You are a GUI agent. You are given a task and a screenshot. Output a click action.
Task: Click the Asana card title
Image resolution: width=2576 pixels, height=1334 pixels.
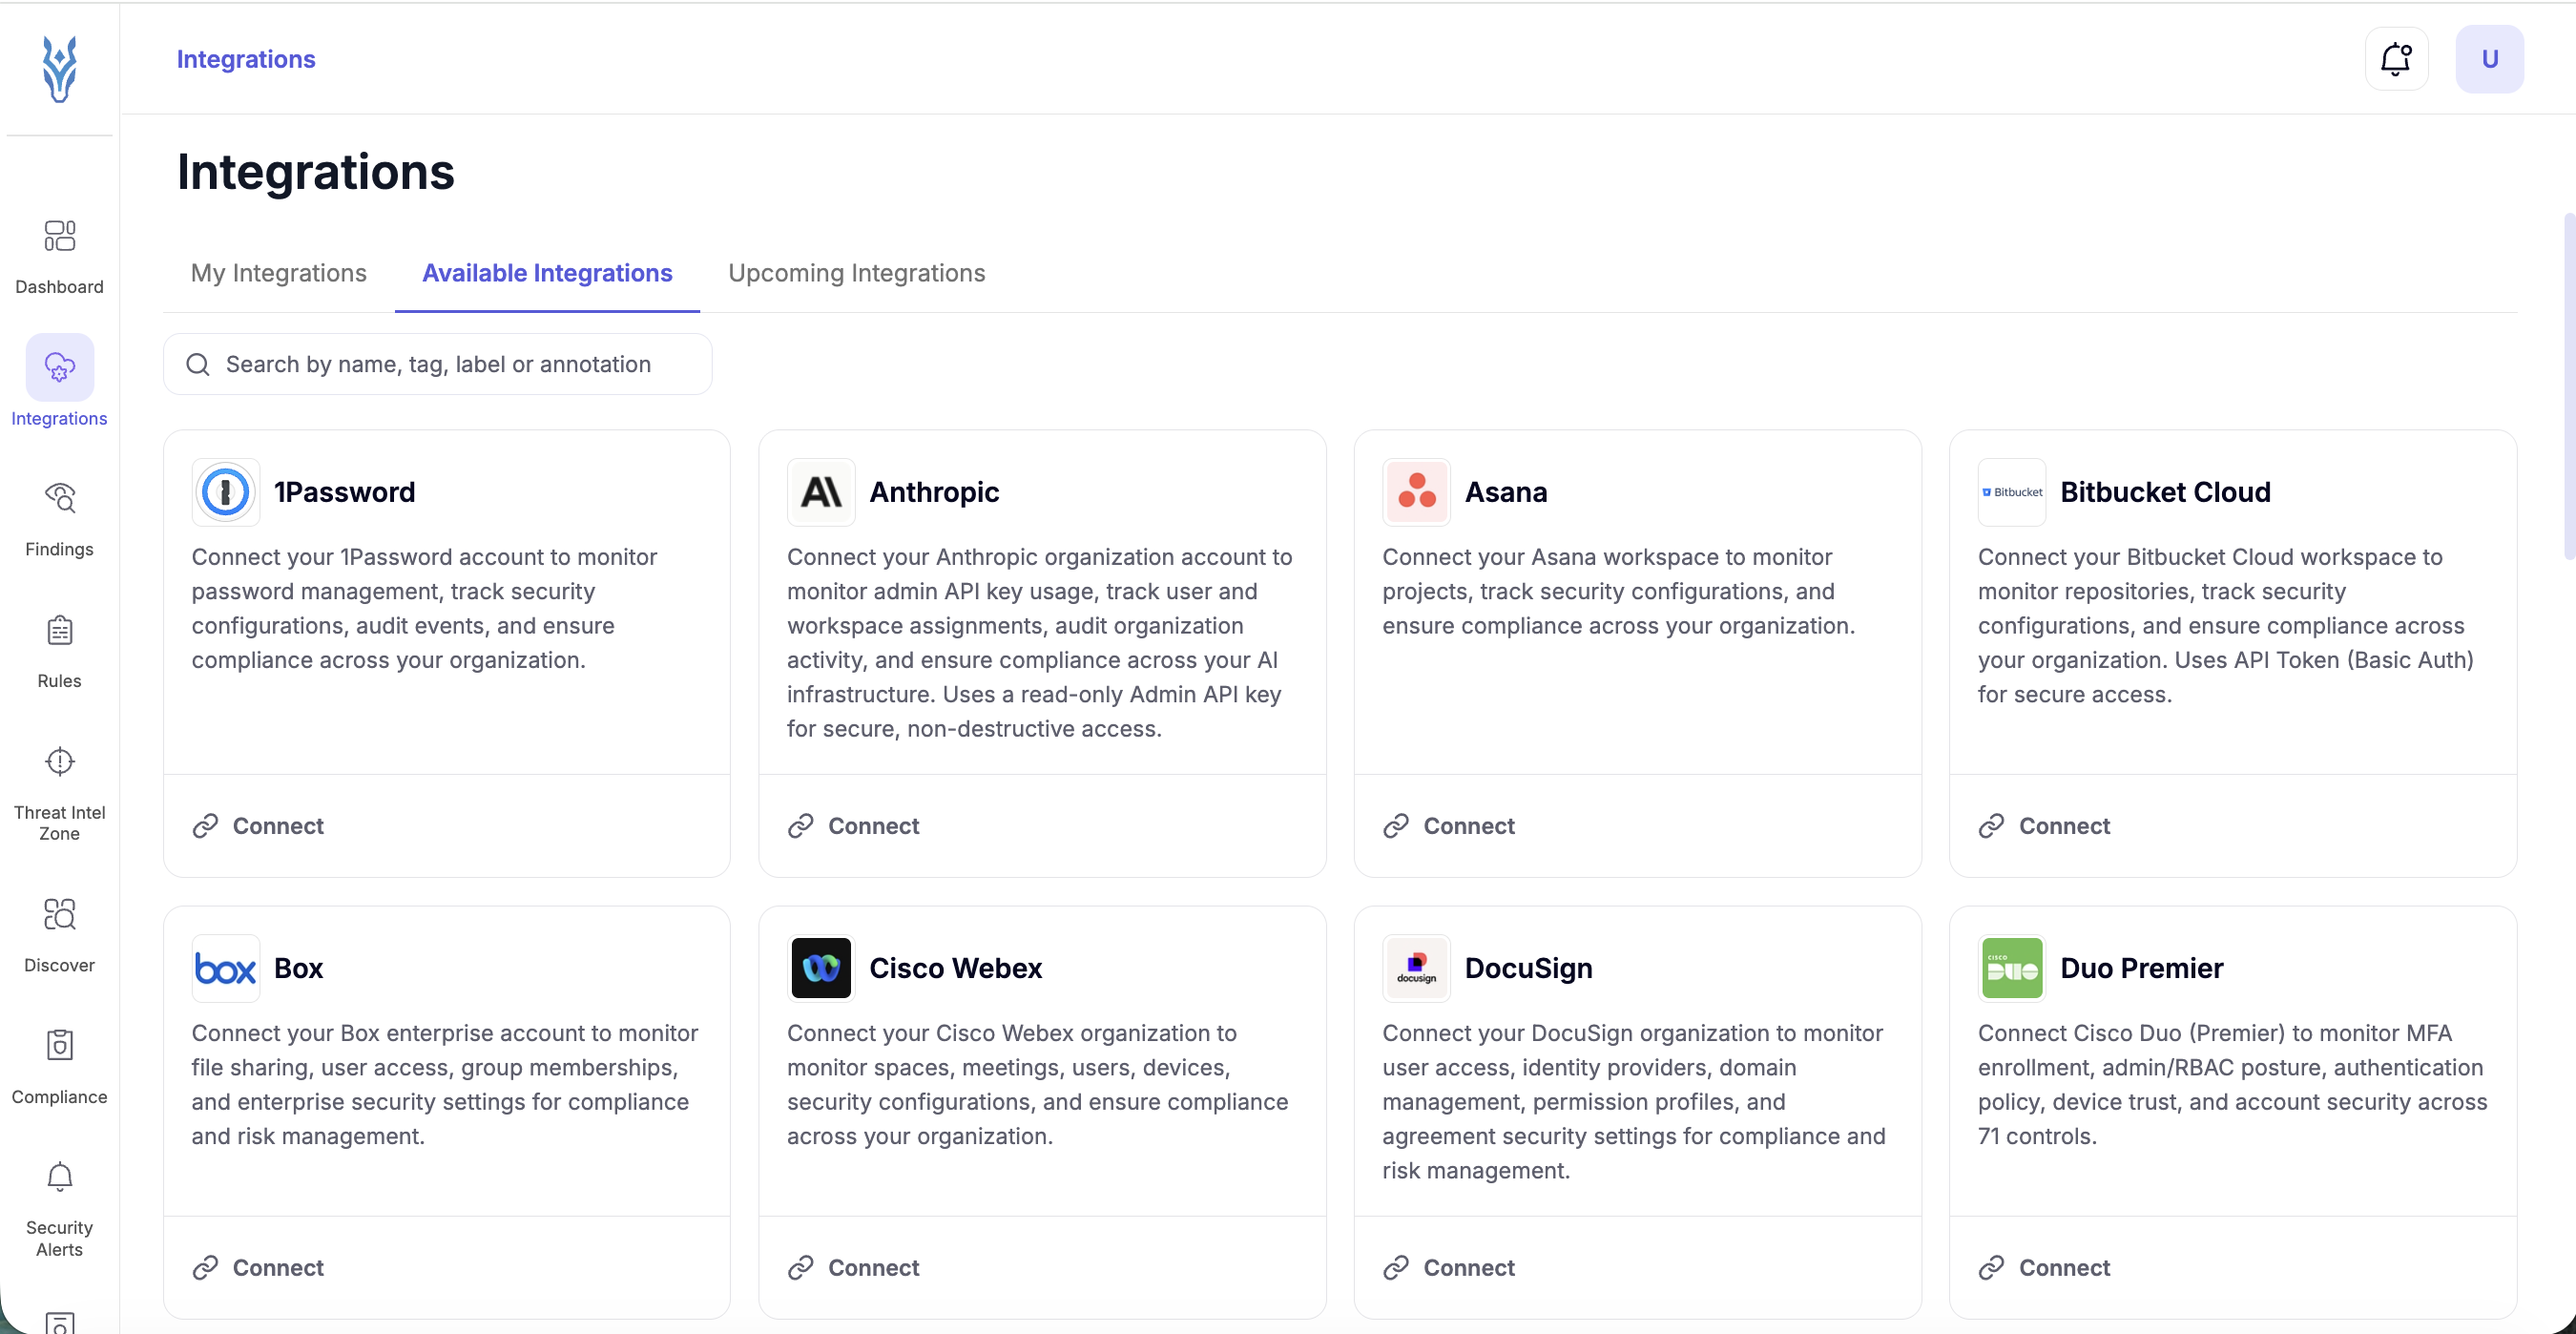click(x=1506, y=492)
